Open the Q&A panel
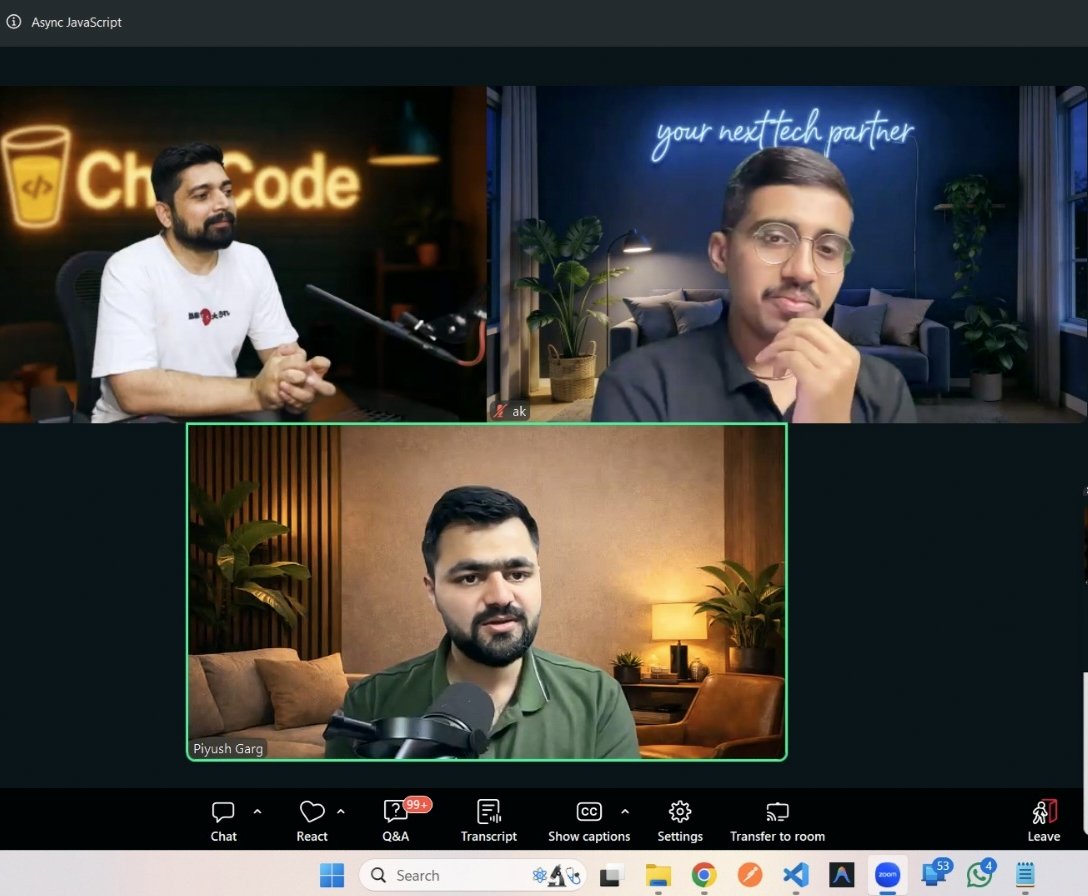This screenshot has width=1088, height=896. click(x=397, y=821)
